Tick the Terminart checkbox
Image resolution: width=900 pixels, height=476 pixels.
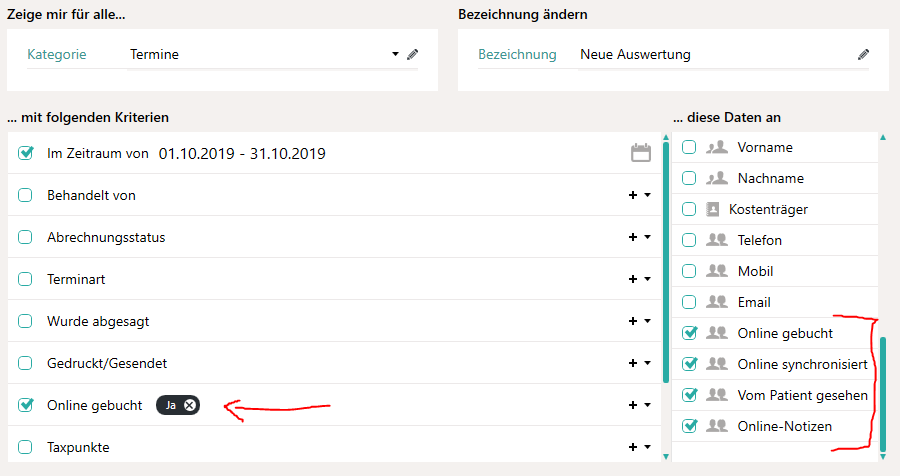point(25,279)
